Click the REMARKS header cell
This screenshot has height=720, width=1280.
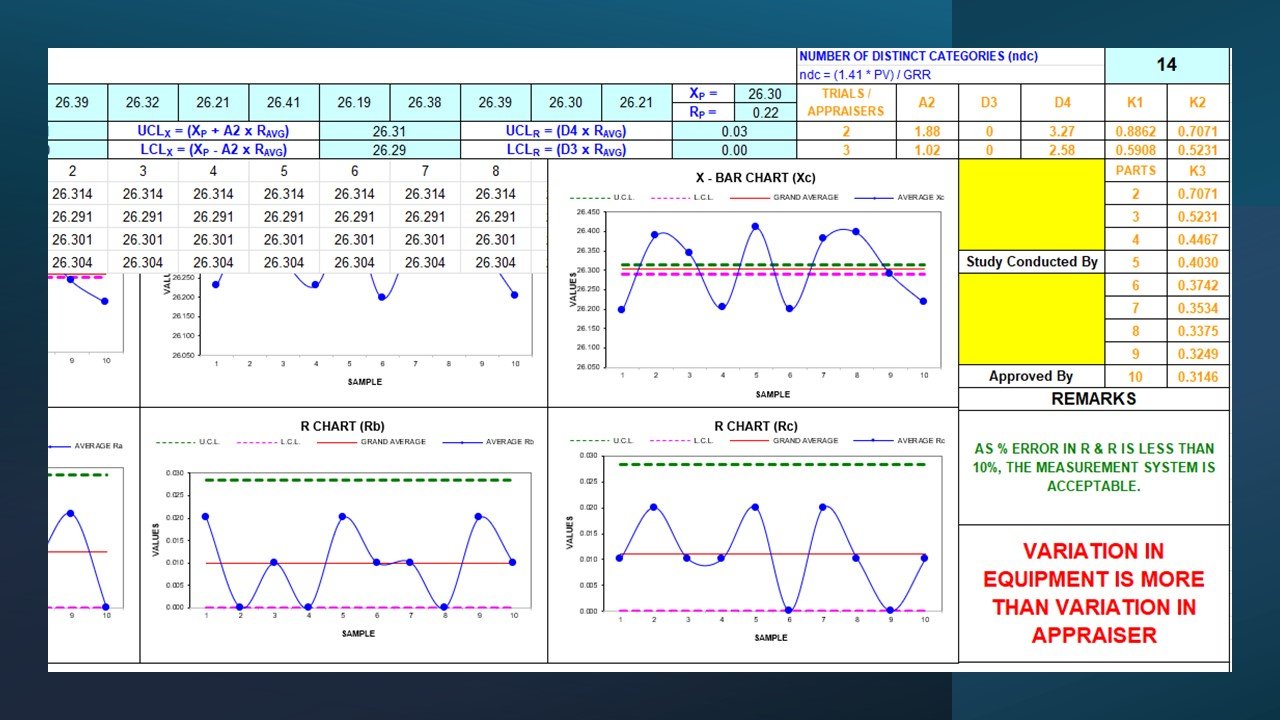coord(1093,399)
